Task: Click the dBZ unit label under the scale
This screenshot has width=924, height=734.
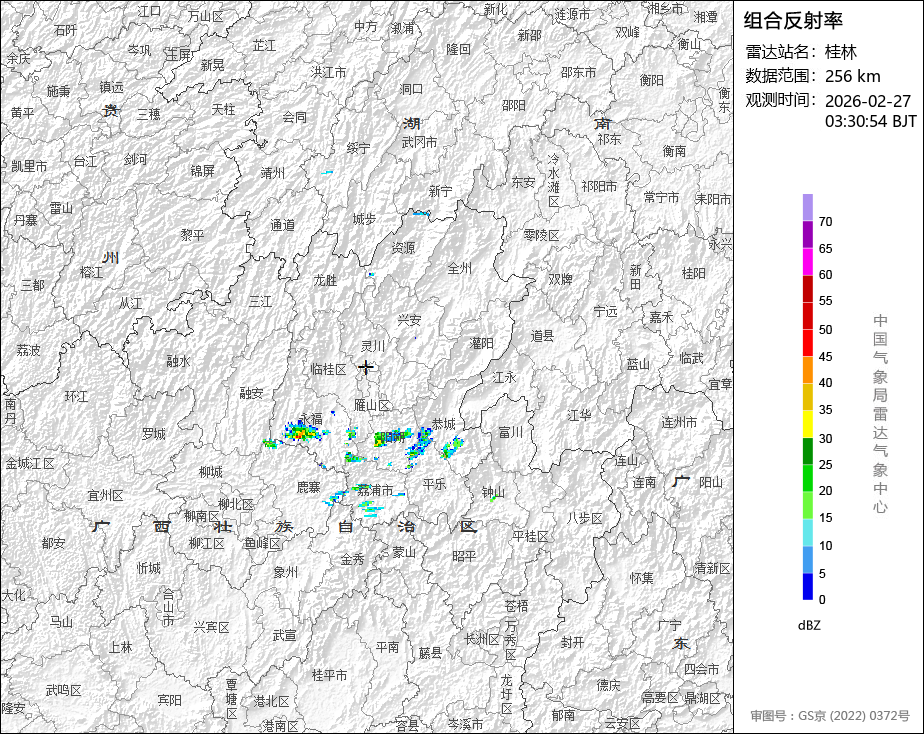Action: (x=809, y=625)
